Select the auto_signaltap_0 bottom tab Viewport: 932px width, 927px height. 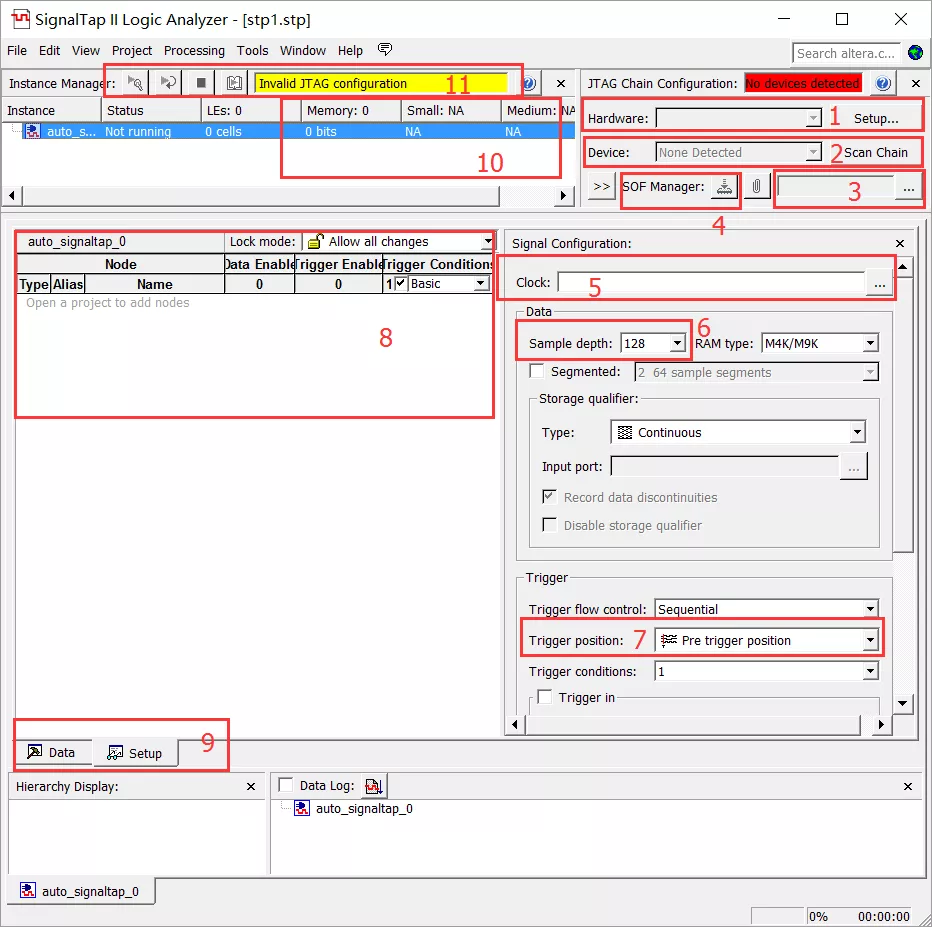[81, 891]
